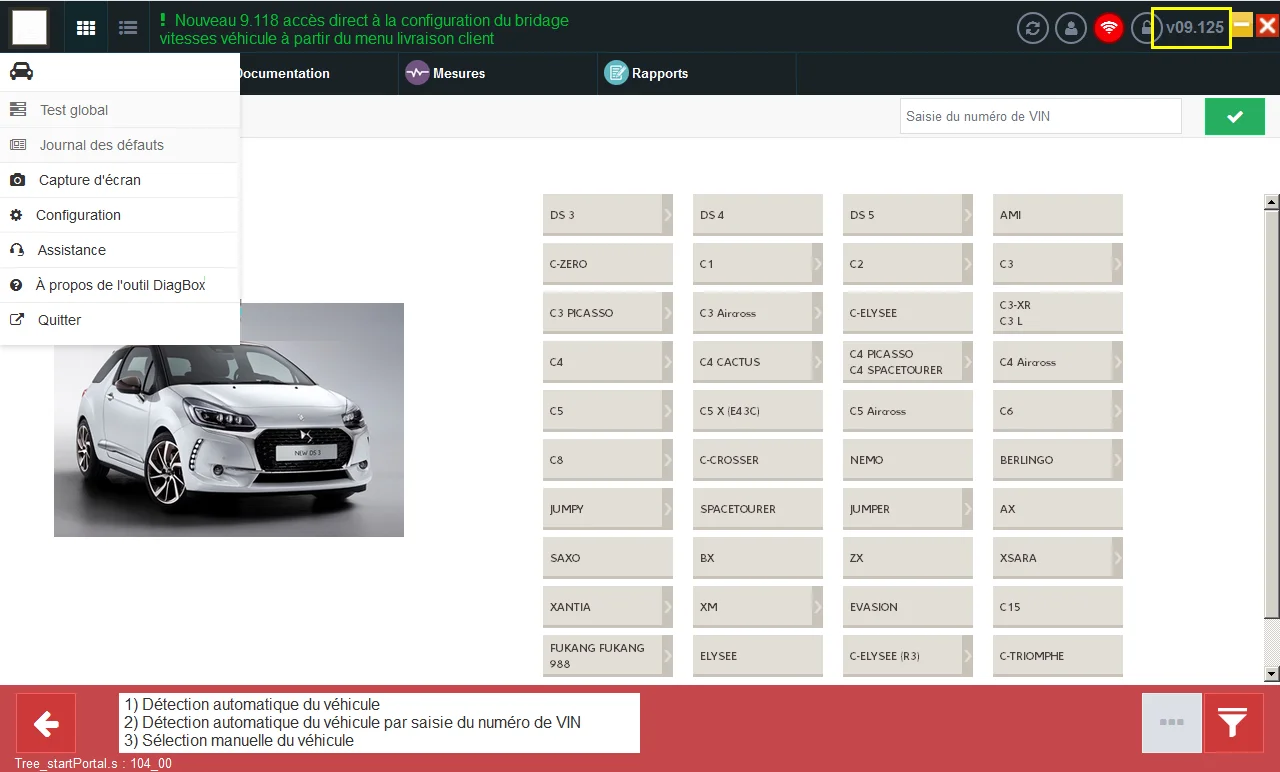Image resolution: width=1280 pixels, height=772 pixels.
Task: Choose Quitter from the side menu
Action: click(x=120, y=320)
